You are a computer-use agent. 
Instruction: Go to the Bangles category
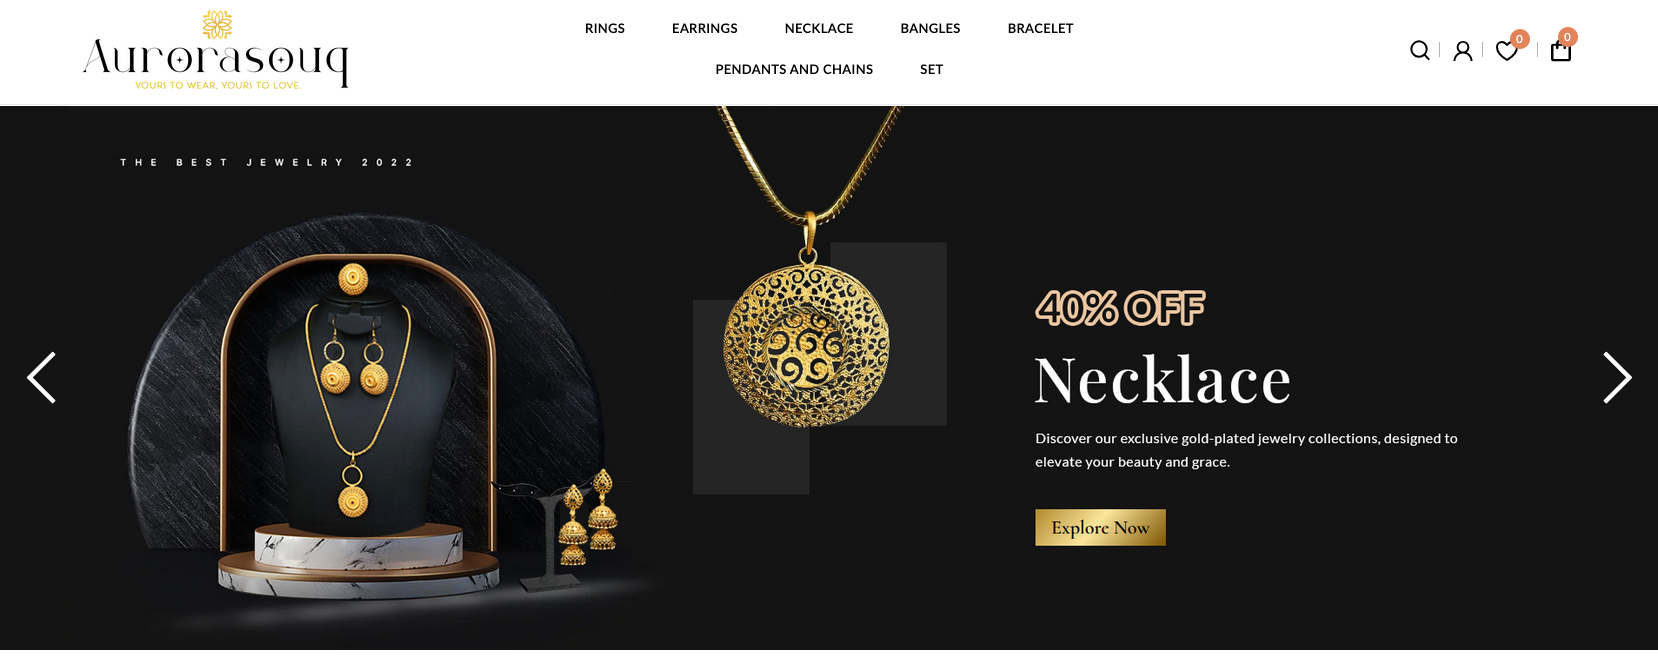pos(930,28)
